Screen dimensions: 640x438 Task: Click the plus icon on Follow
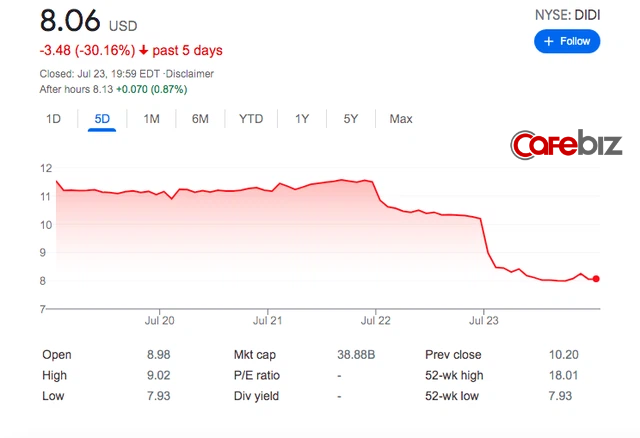click(x=549, y=42)
